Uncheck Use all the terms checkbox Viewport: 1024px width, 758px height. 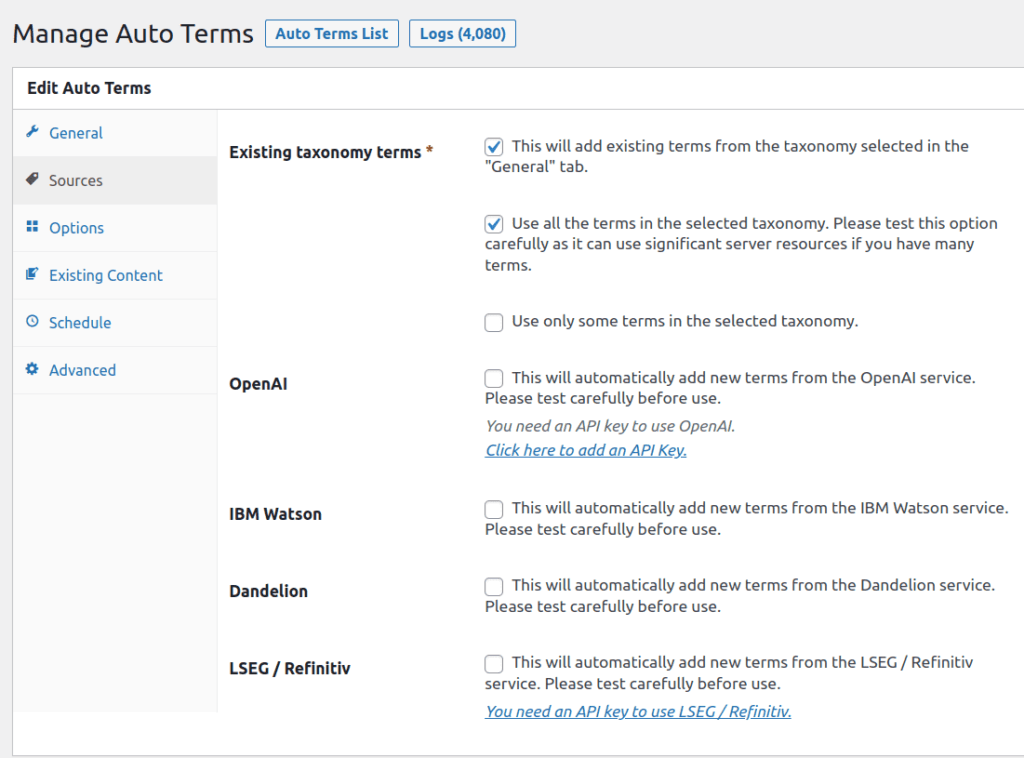coord(494,224)
